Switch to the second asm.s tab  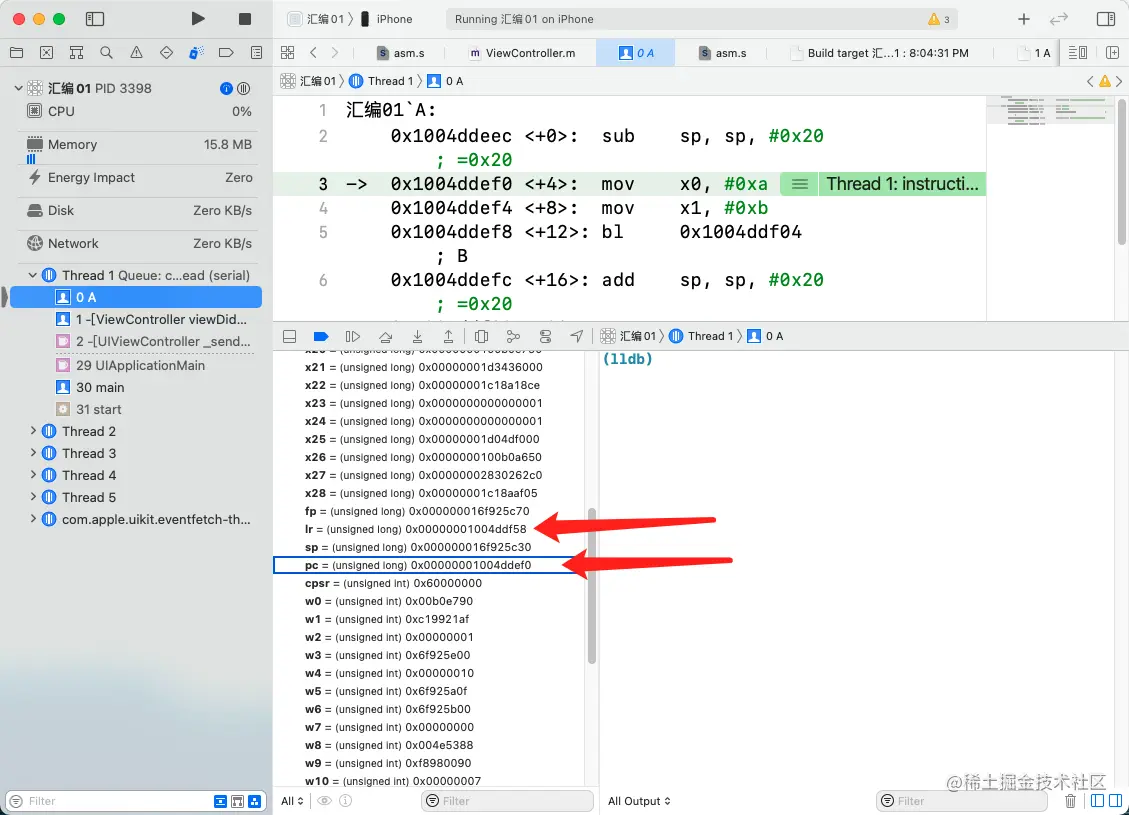pos(723,53)
